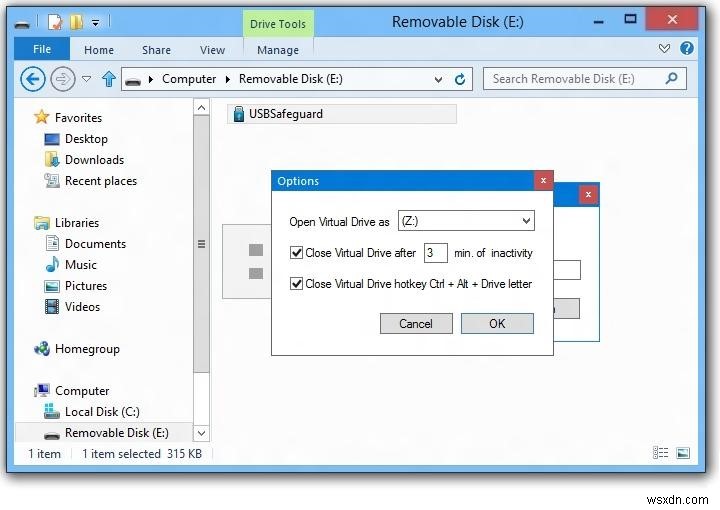Click the Downloads folder icon
Screen dimensions: 720x510
pos(52,159)
